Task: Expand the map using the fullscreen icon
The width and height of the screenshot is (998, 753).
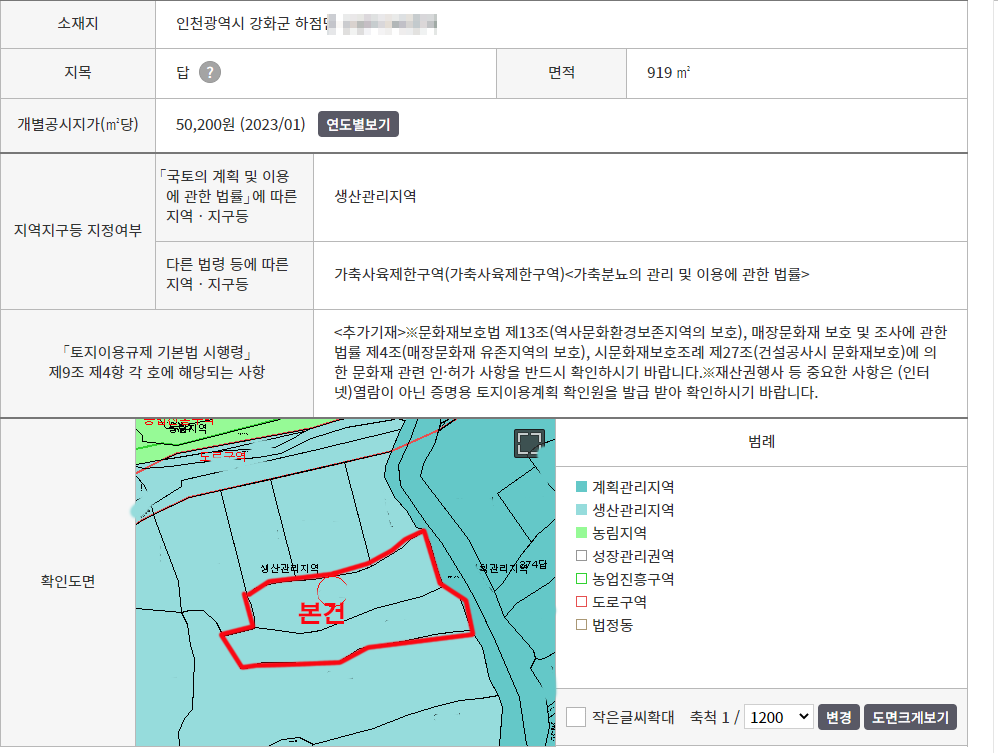Action: (529, 444)
